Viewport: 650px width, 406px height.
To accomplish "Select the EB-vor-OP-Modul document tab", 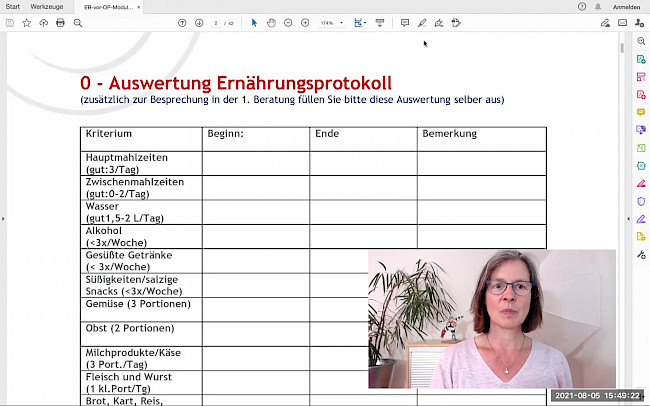I will pyautogui.click(x=109, y=7).
